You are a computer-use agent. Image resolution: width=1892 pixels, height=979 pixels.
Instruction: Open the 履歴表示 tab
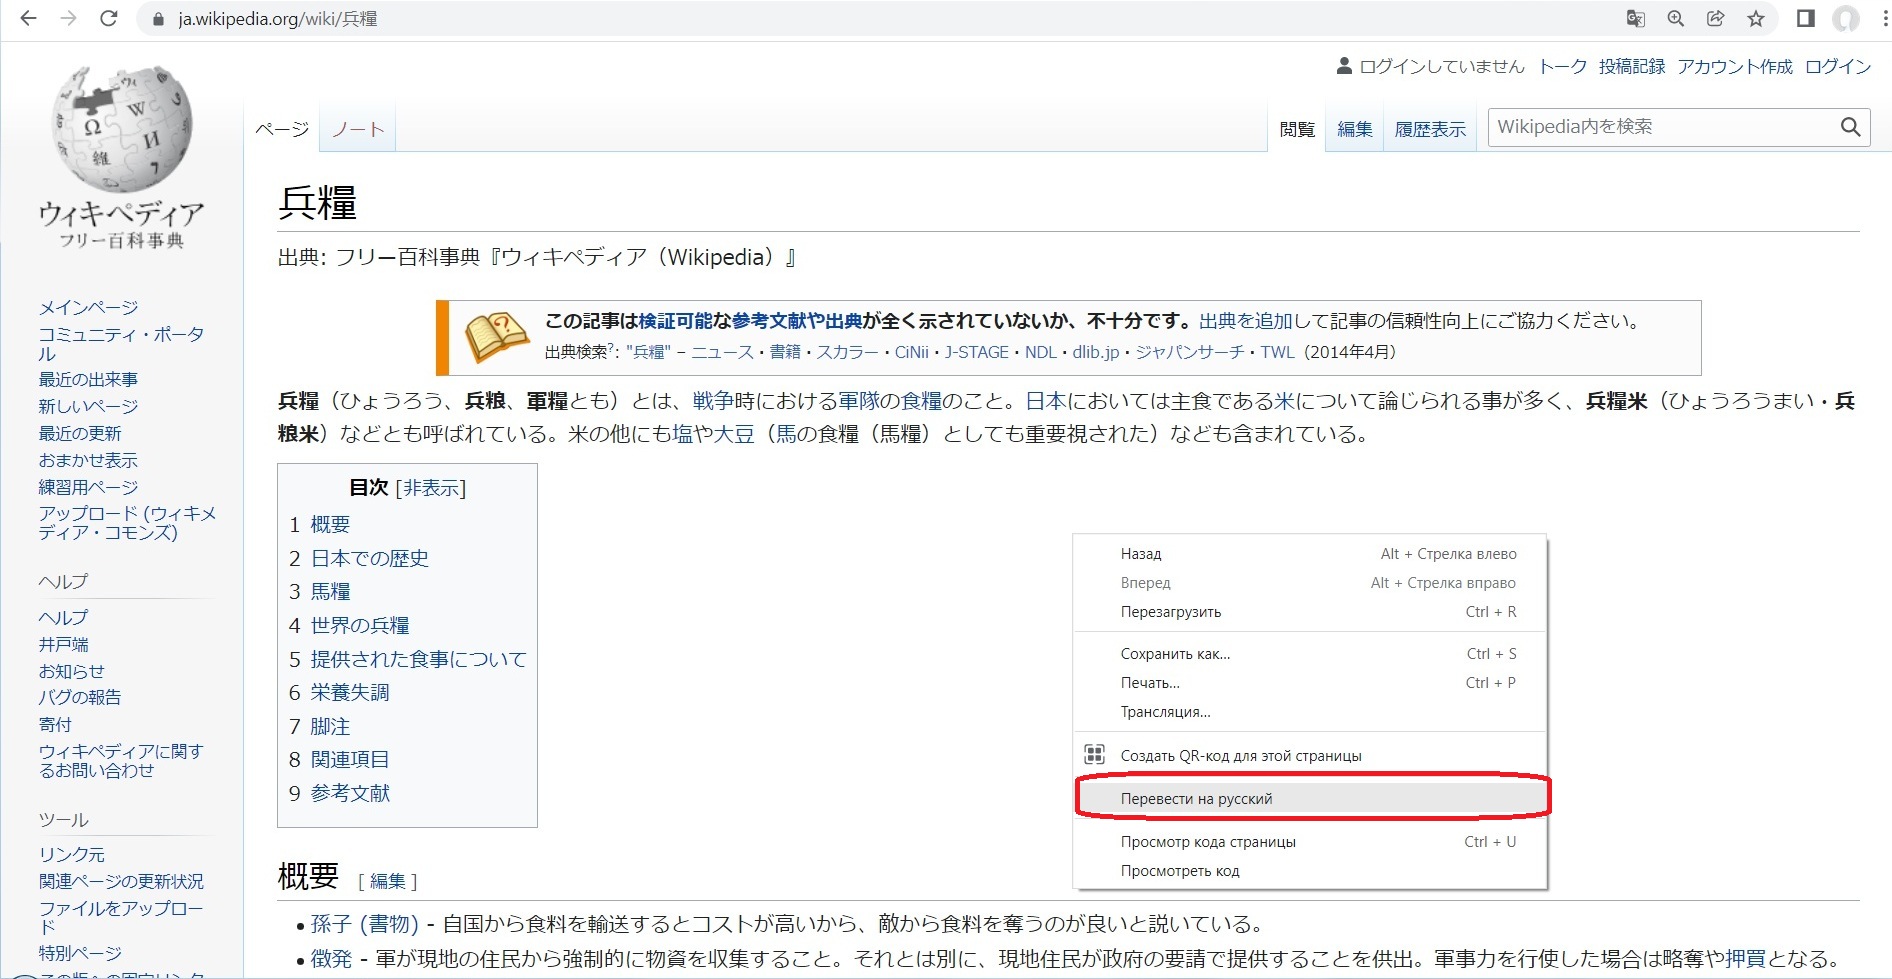(x=1430, y=129)
